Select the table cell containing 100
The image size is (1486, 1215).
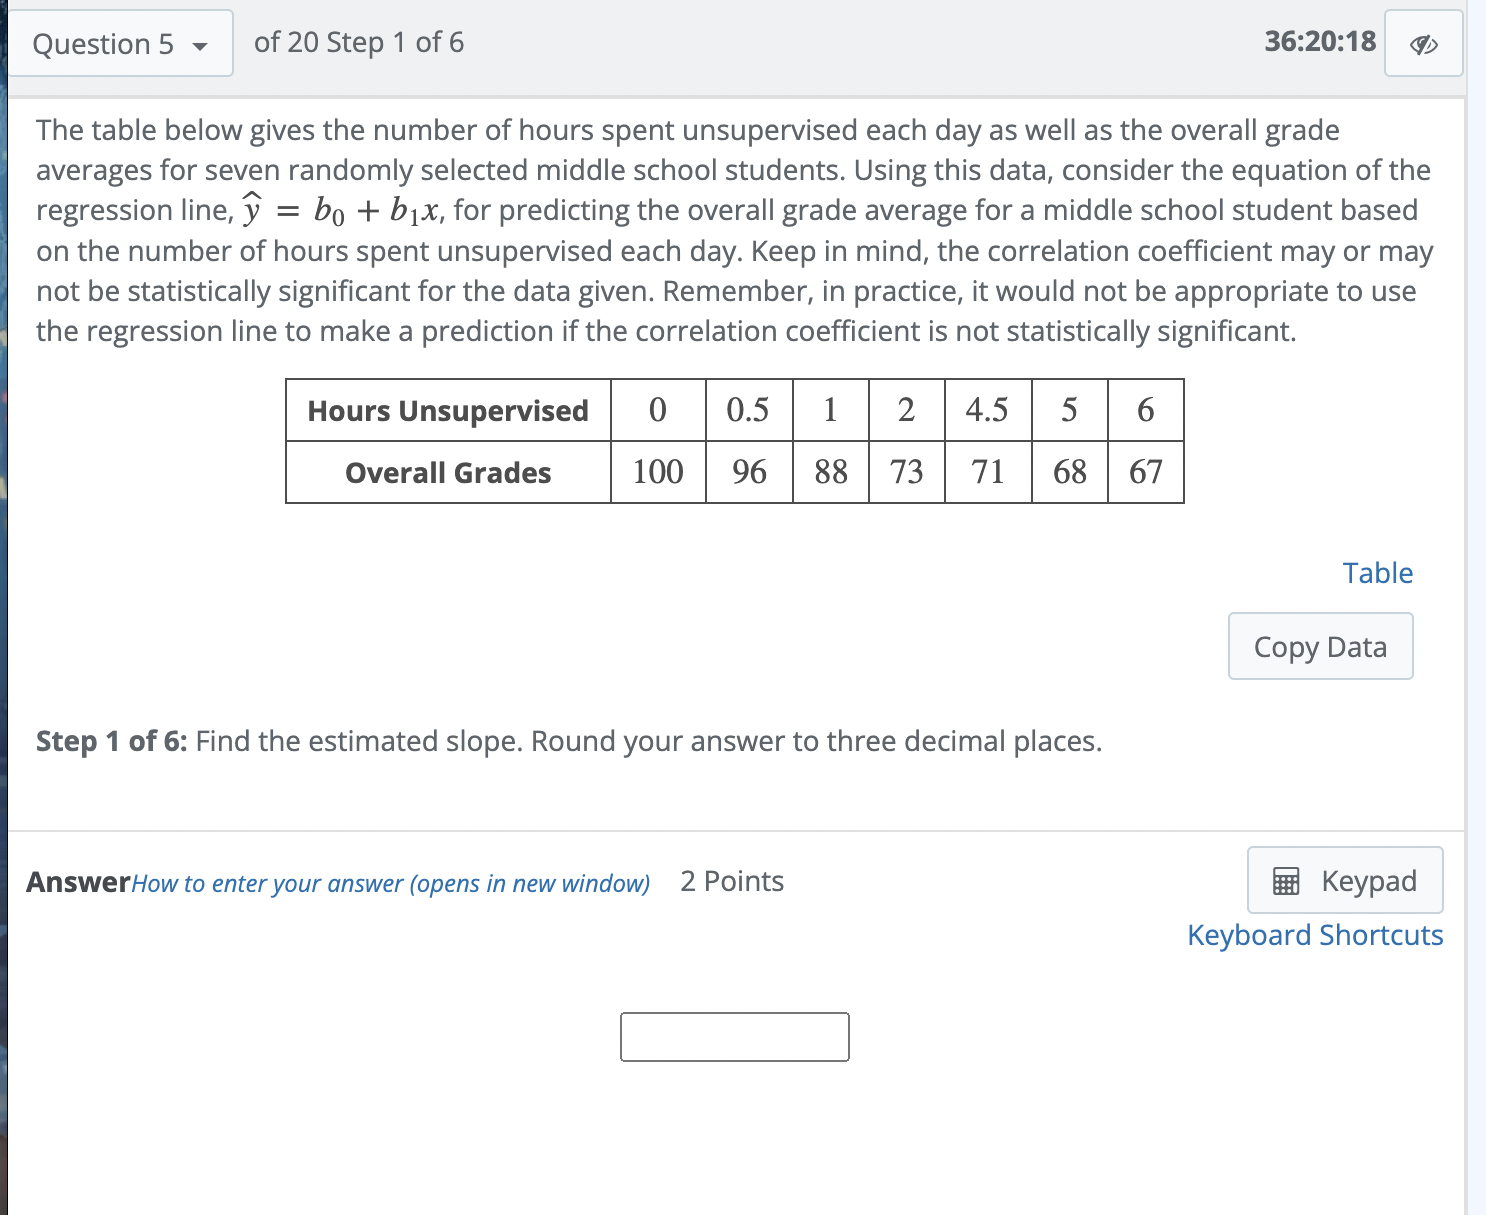(658, 472)
